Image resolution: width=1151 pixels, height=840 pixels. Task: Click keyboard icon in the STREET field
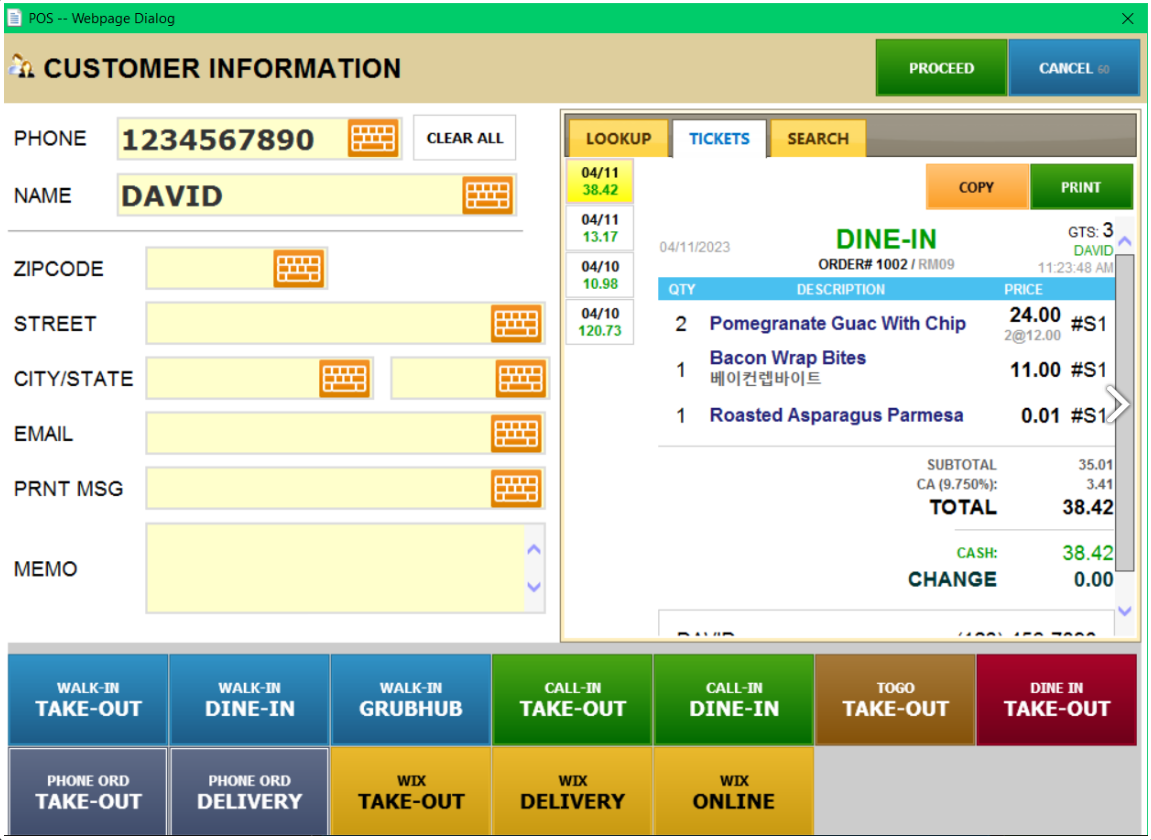pos(516,324)
